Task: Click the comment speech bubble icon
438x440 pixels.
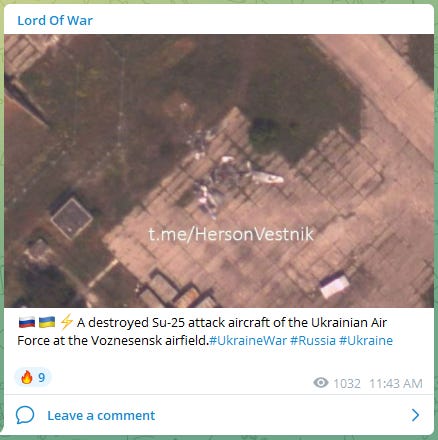Action: (25, 415)
